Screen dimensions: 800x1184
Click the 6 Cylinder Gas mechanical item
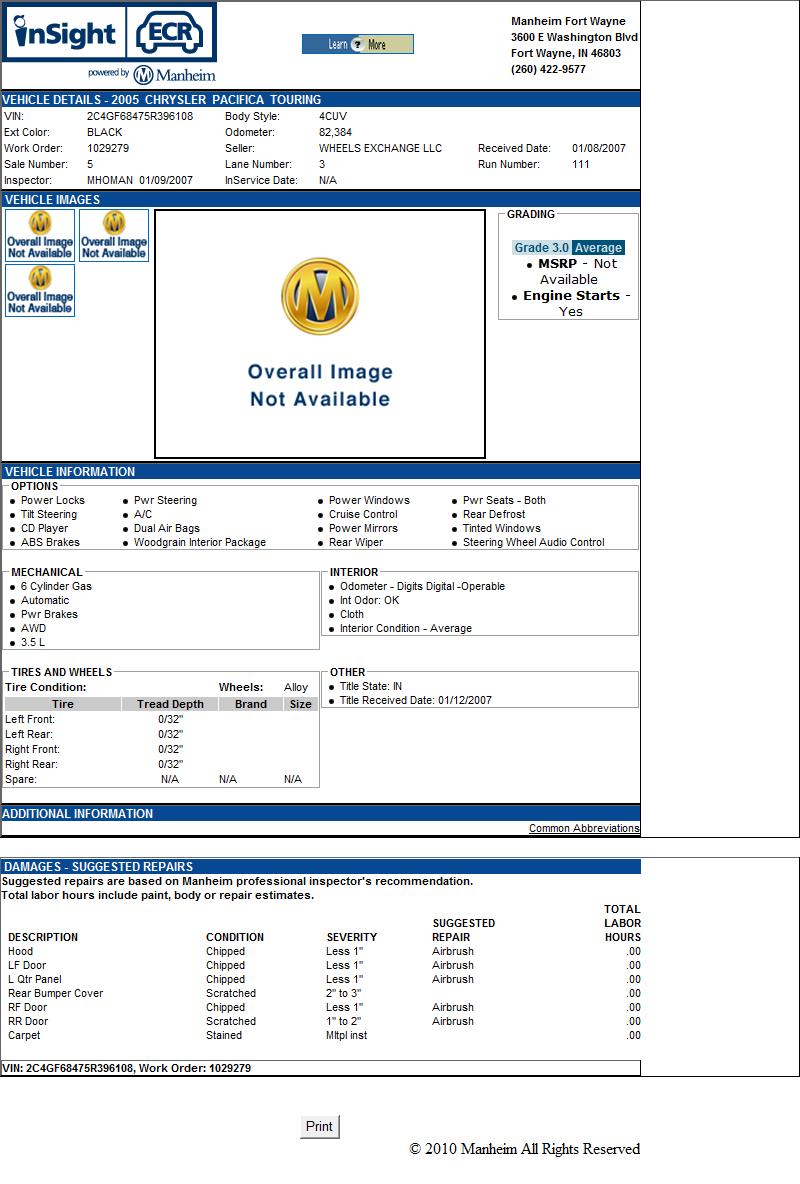(56, 586)
